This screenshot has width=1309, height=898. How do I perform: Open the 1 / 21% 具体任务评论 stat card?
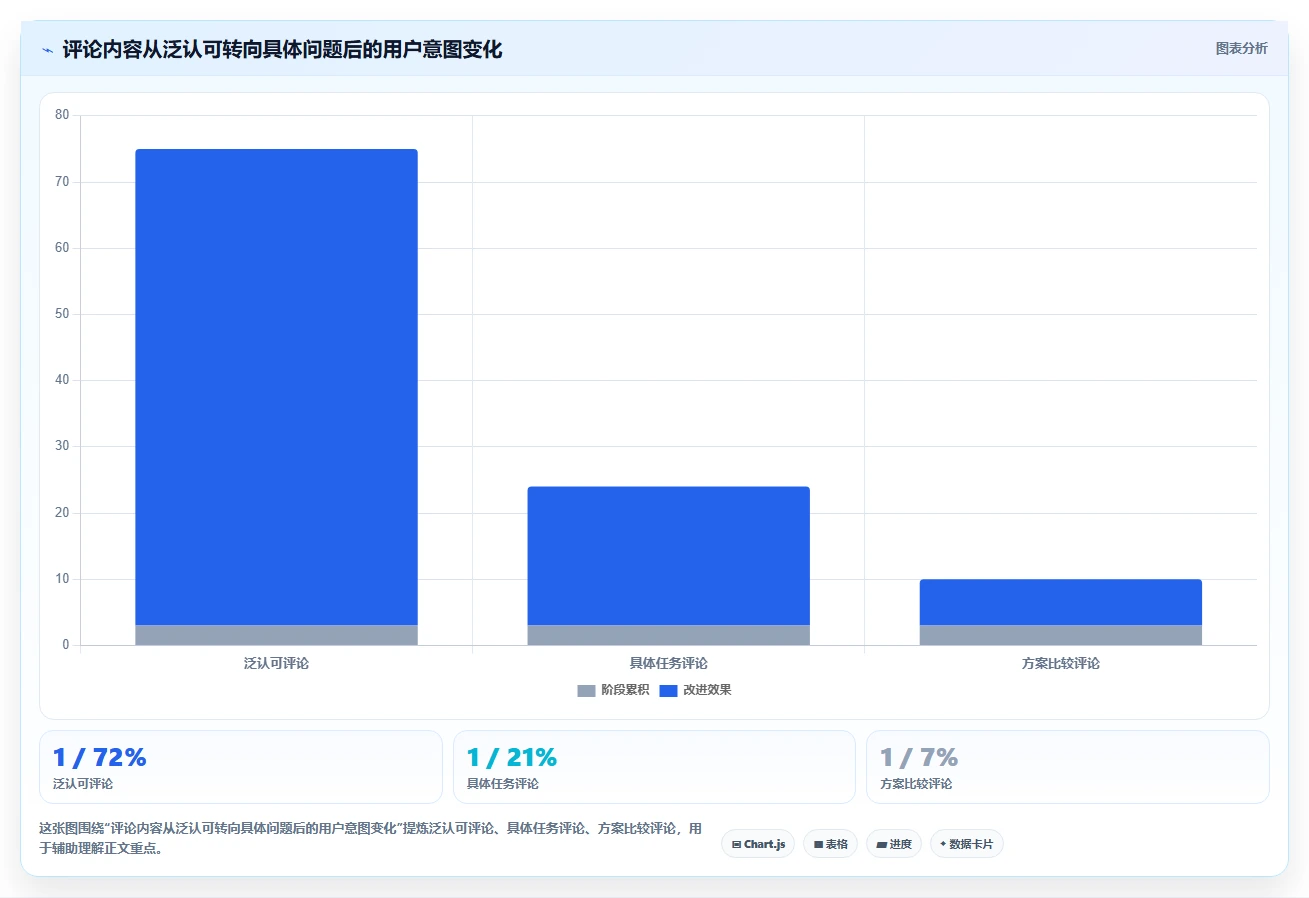654,767
